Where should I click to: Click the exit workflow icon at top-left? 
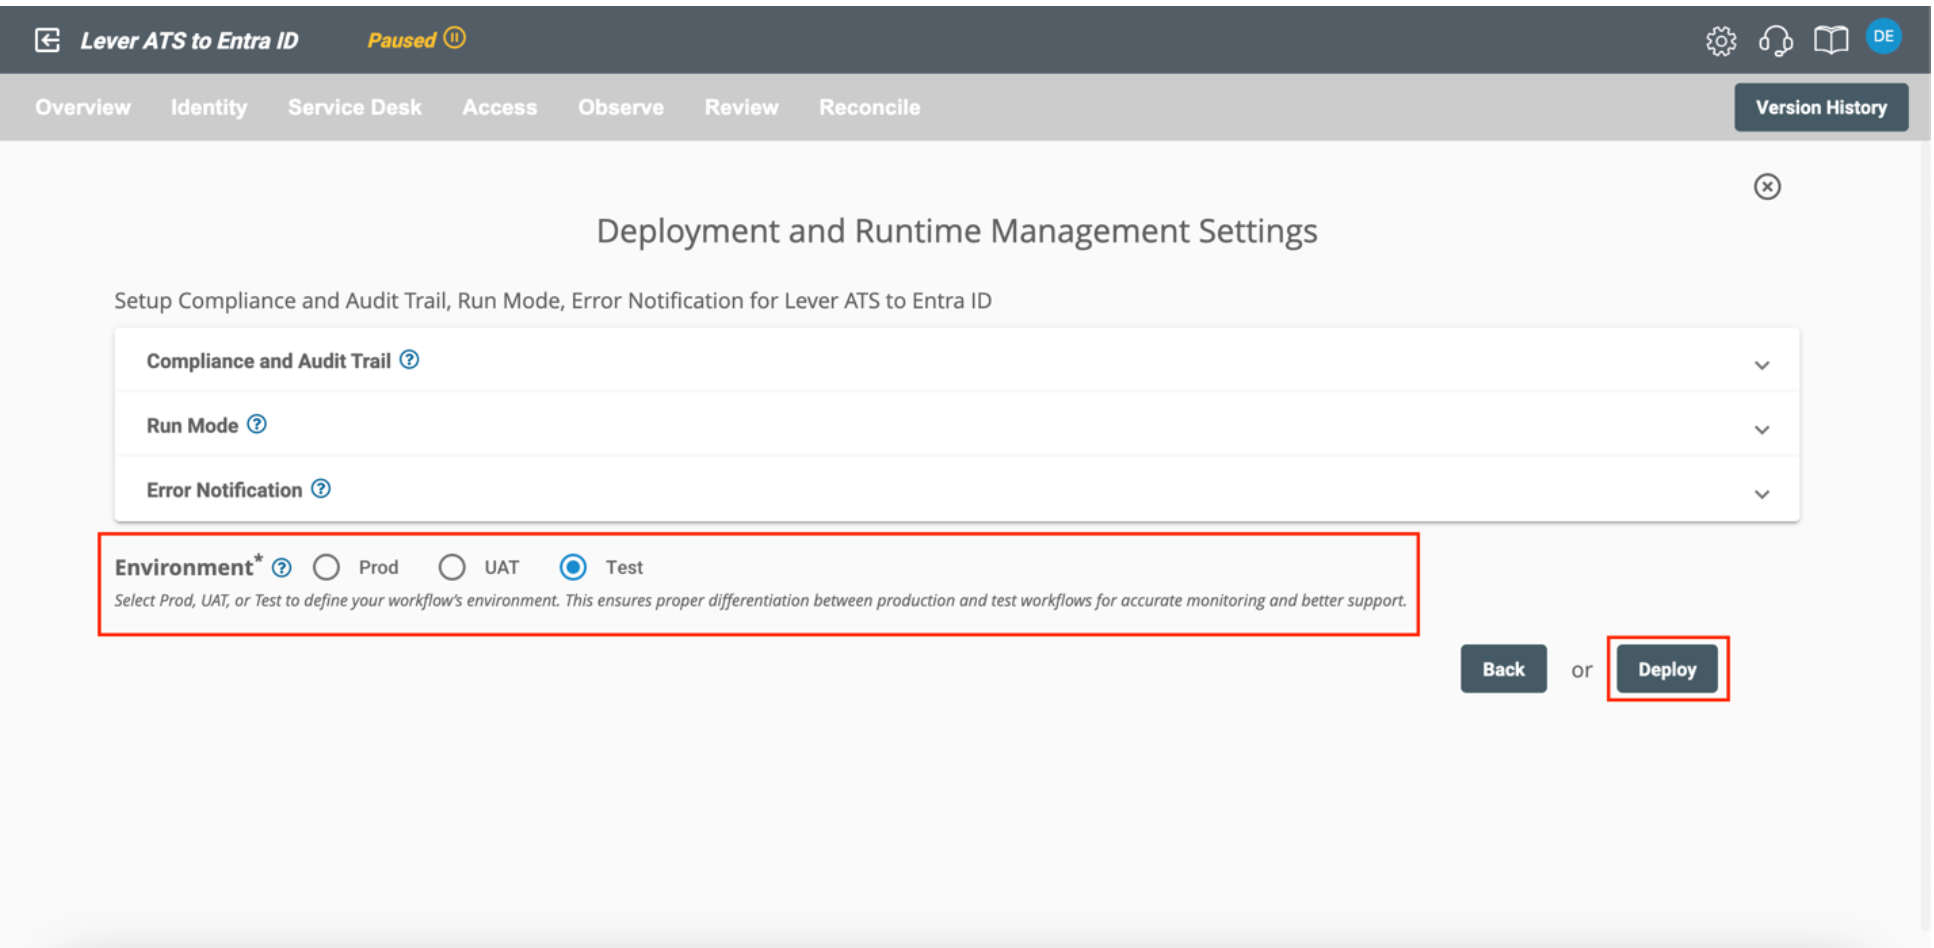pyautogui.click(x=47, y=40)
